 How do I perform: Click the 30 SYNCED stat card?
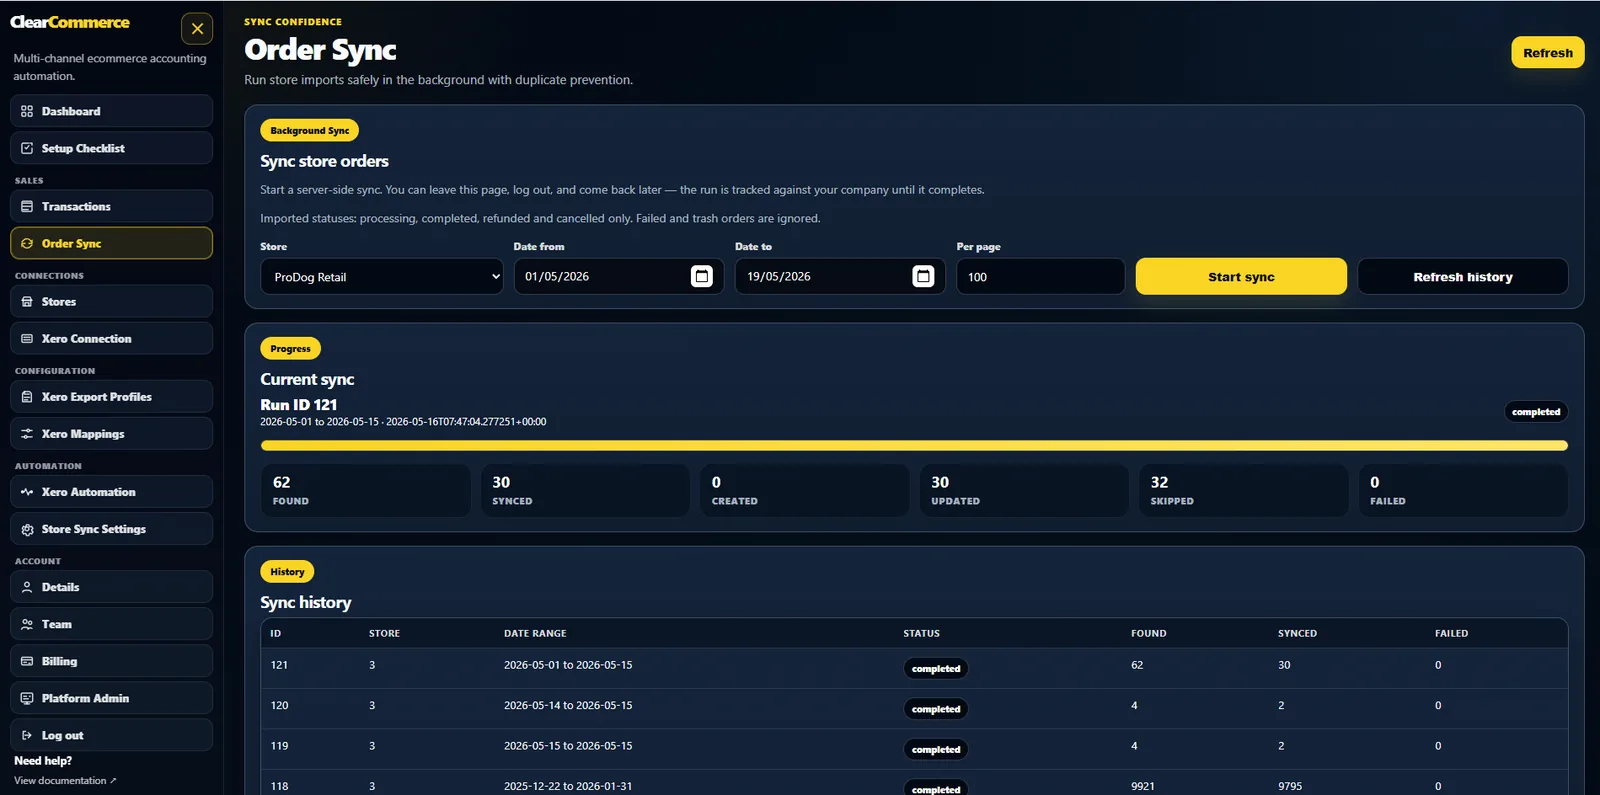point(585,490)
